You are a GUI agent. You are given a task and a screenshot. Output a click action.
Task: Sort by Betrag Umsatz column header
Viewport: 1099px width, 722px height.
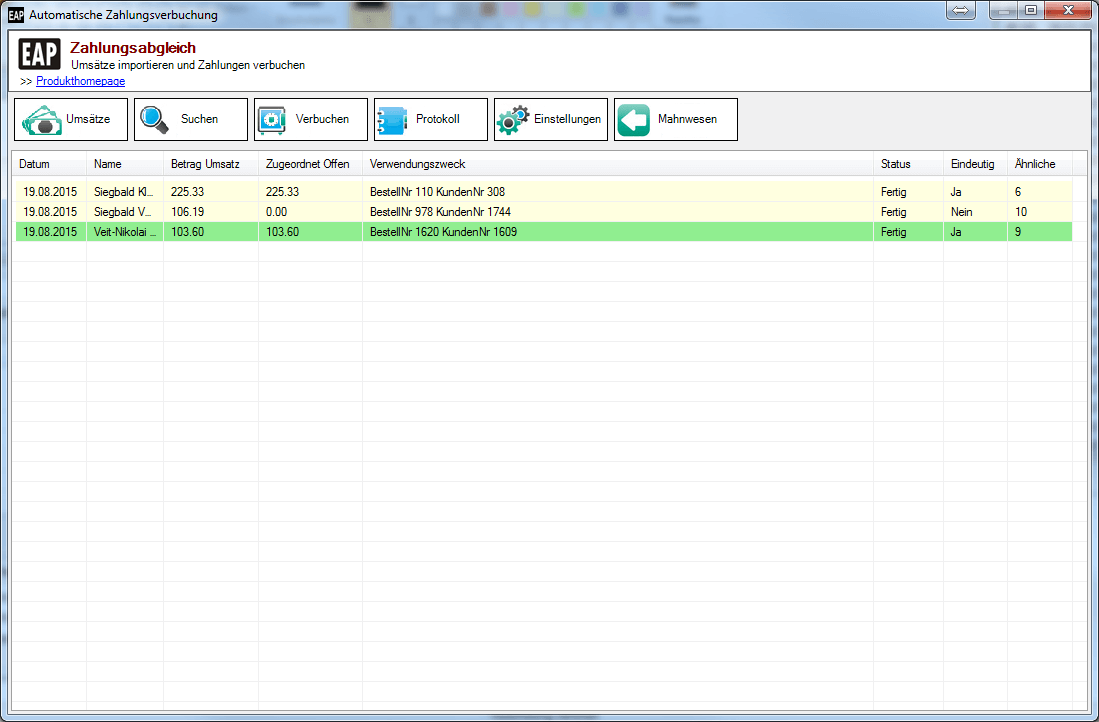(199, 164)
